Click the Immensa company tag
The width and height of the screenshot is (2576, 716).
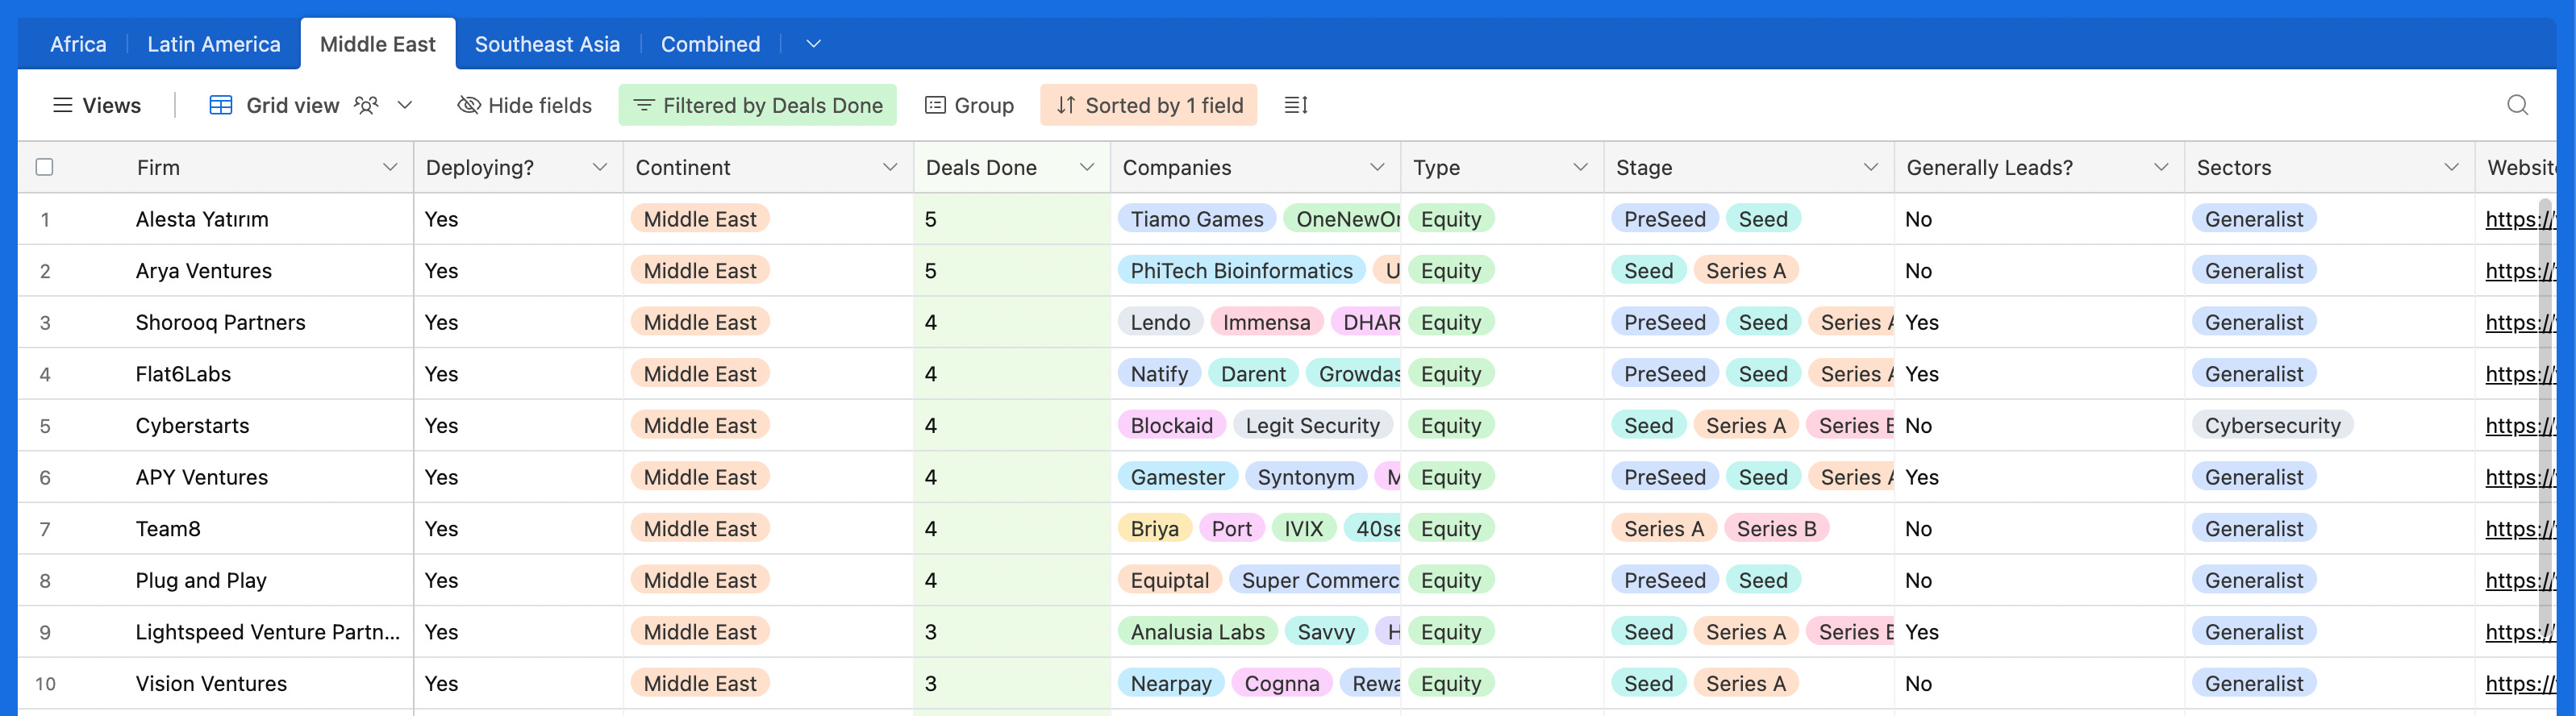[1266, 322]
